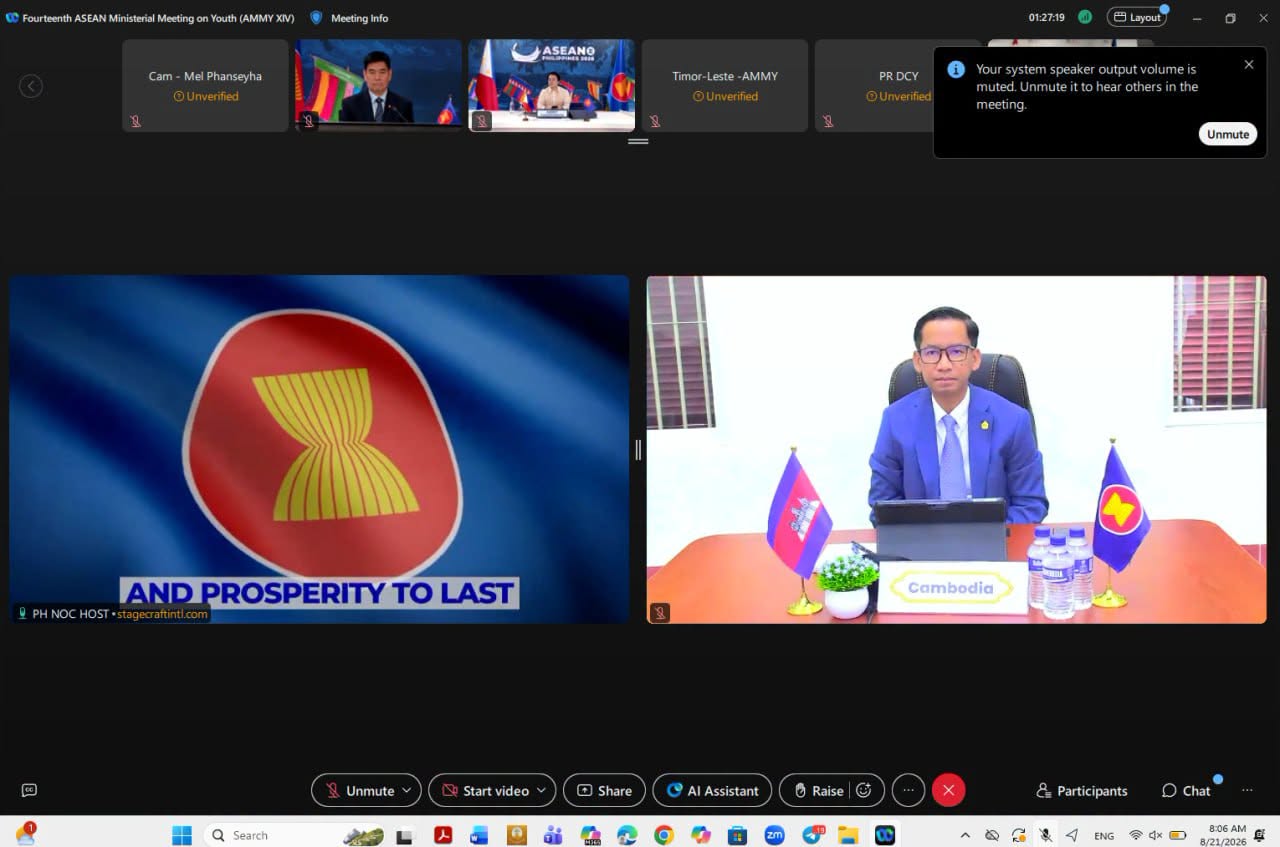Click the PH NOC HOST name label

pos(70,614)
